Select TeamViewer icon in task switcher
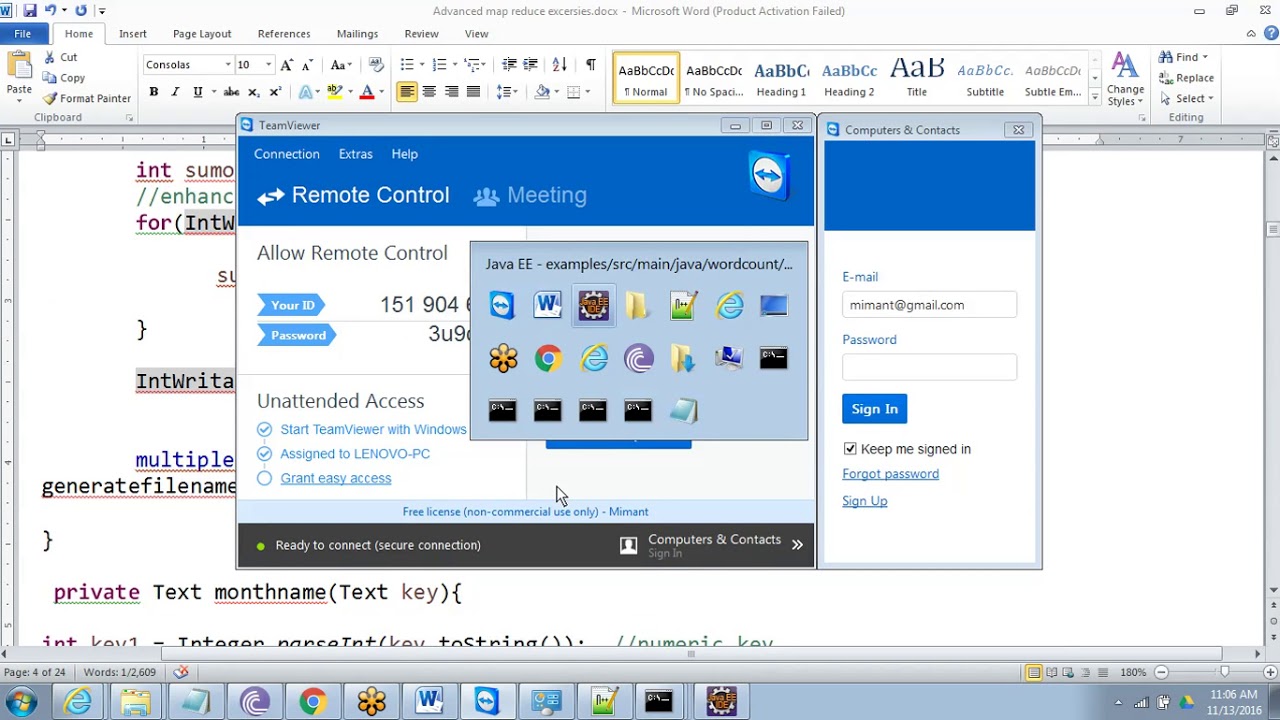The width and height of the screenshot is (1280, 720). tap(502, 305)
